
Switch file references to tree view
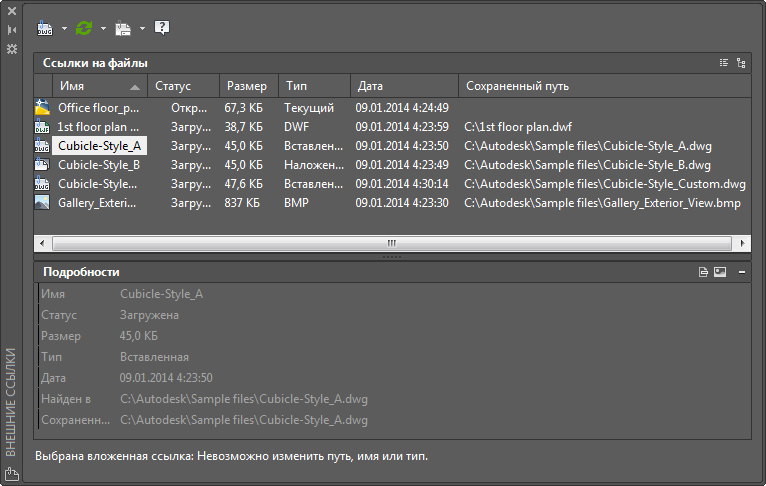tap(741, 63)
